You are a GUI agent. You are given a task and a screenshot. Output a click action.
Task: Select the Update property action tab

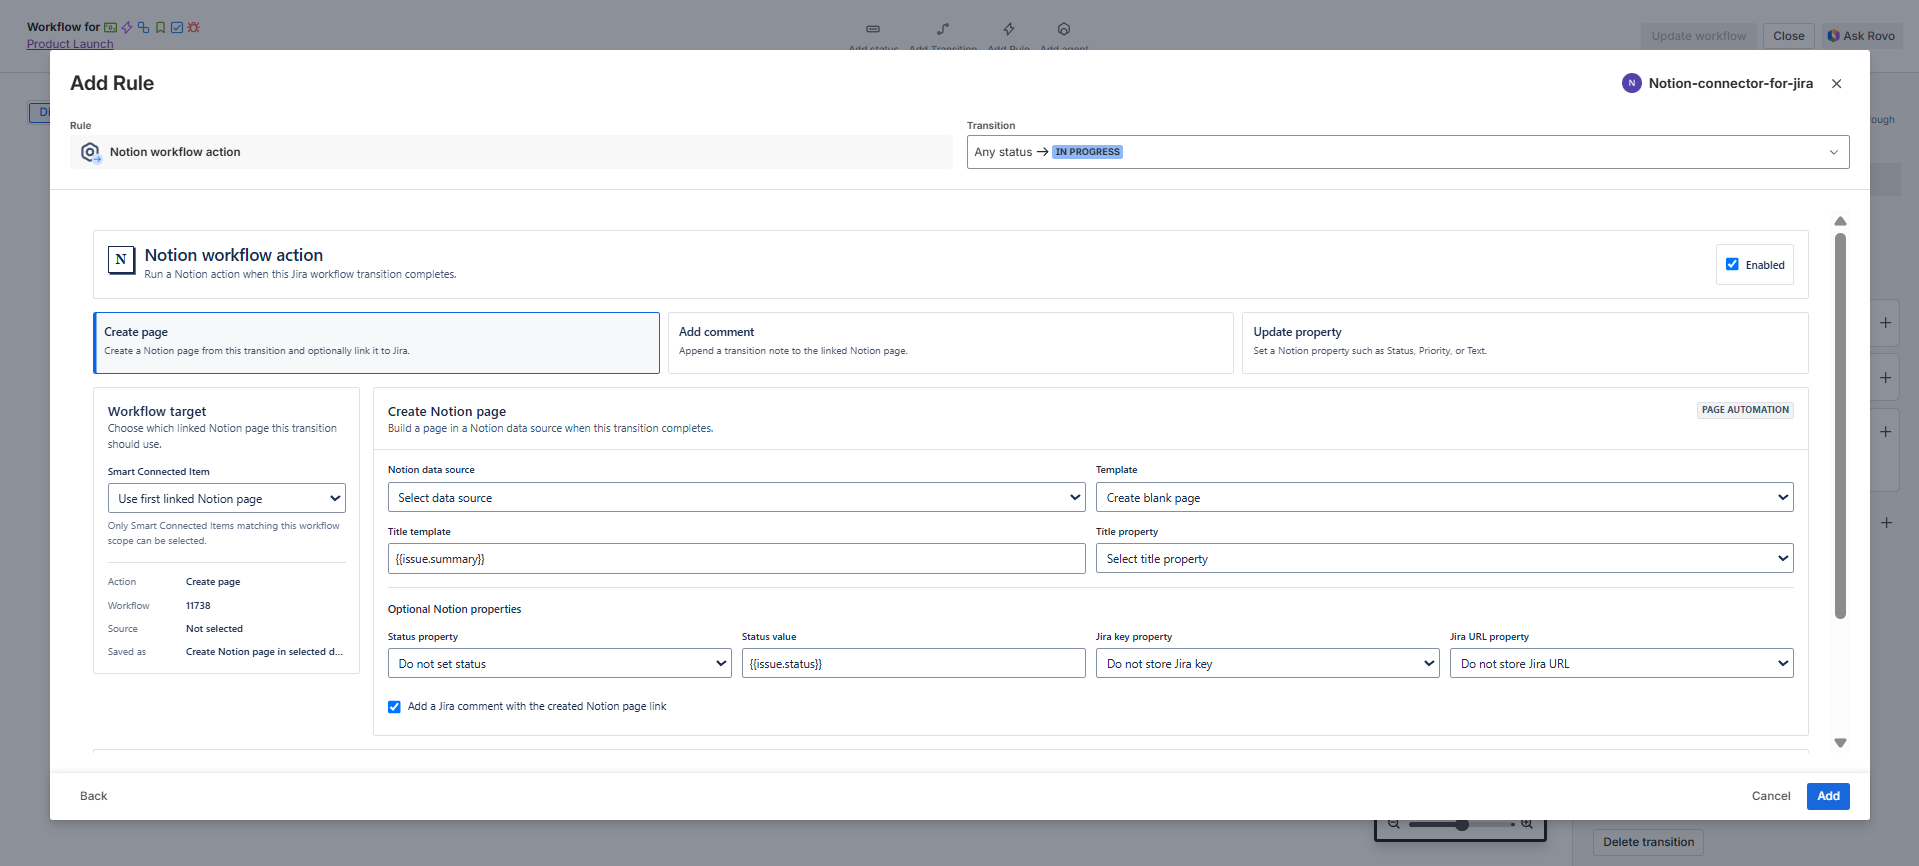(1525, 343)
